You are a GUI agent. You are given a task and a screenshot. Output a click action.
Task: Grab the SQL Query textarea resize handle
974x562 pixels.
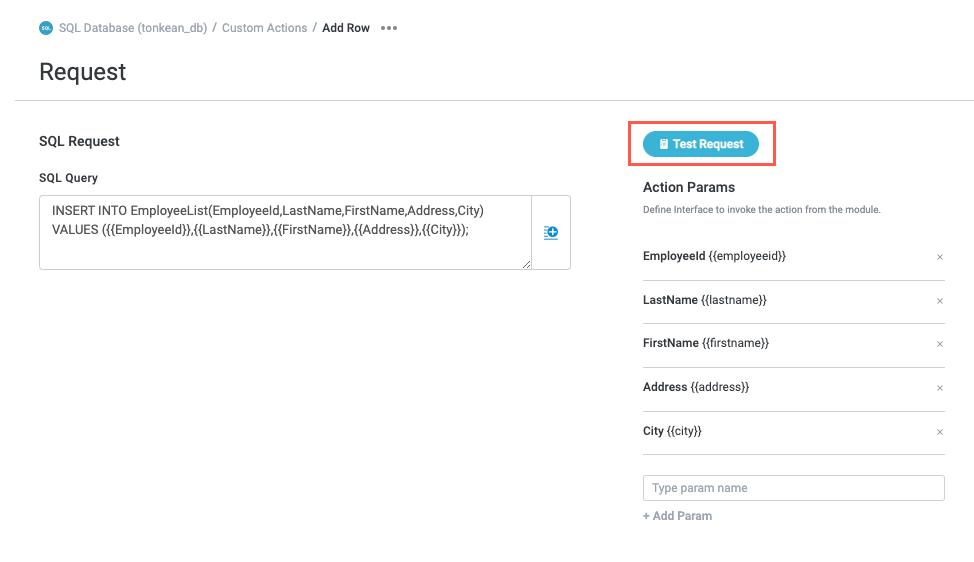click(x=526, y=265)
